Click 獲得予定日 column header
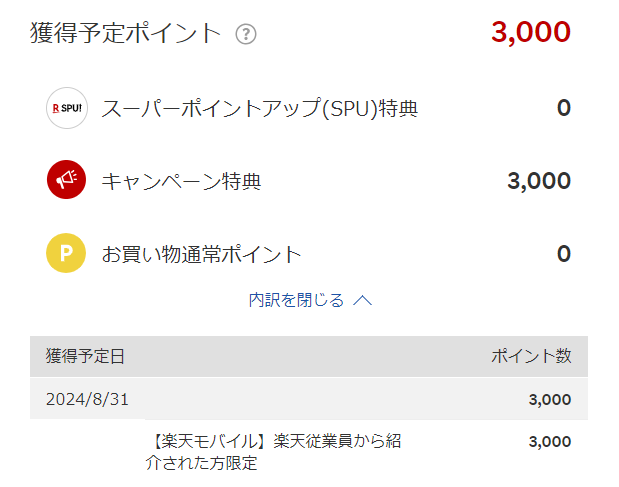The image size is (619, 487). [85, 356]
